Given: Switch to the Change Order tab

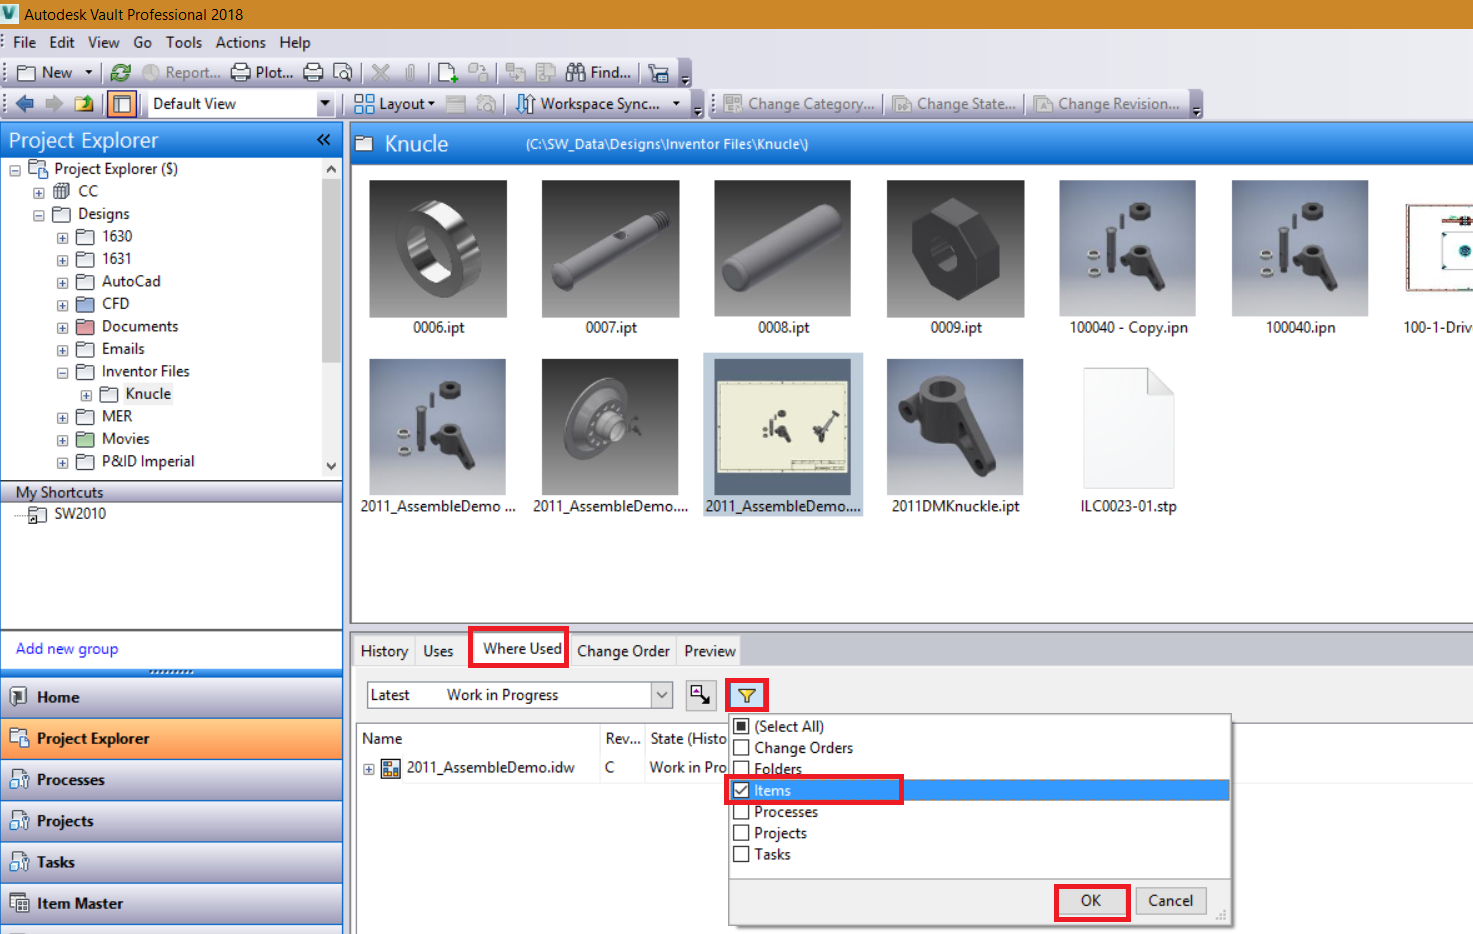Looking at the screenshot, I should click(623, 651).
